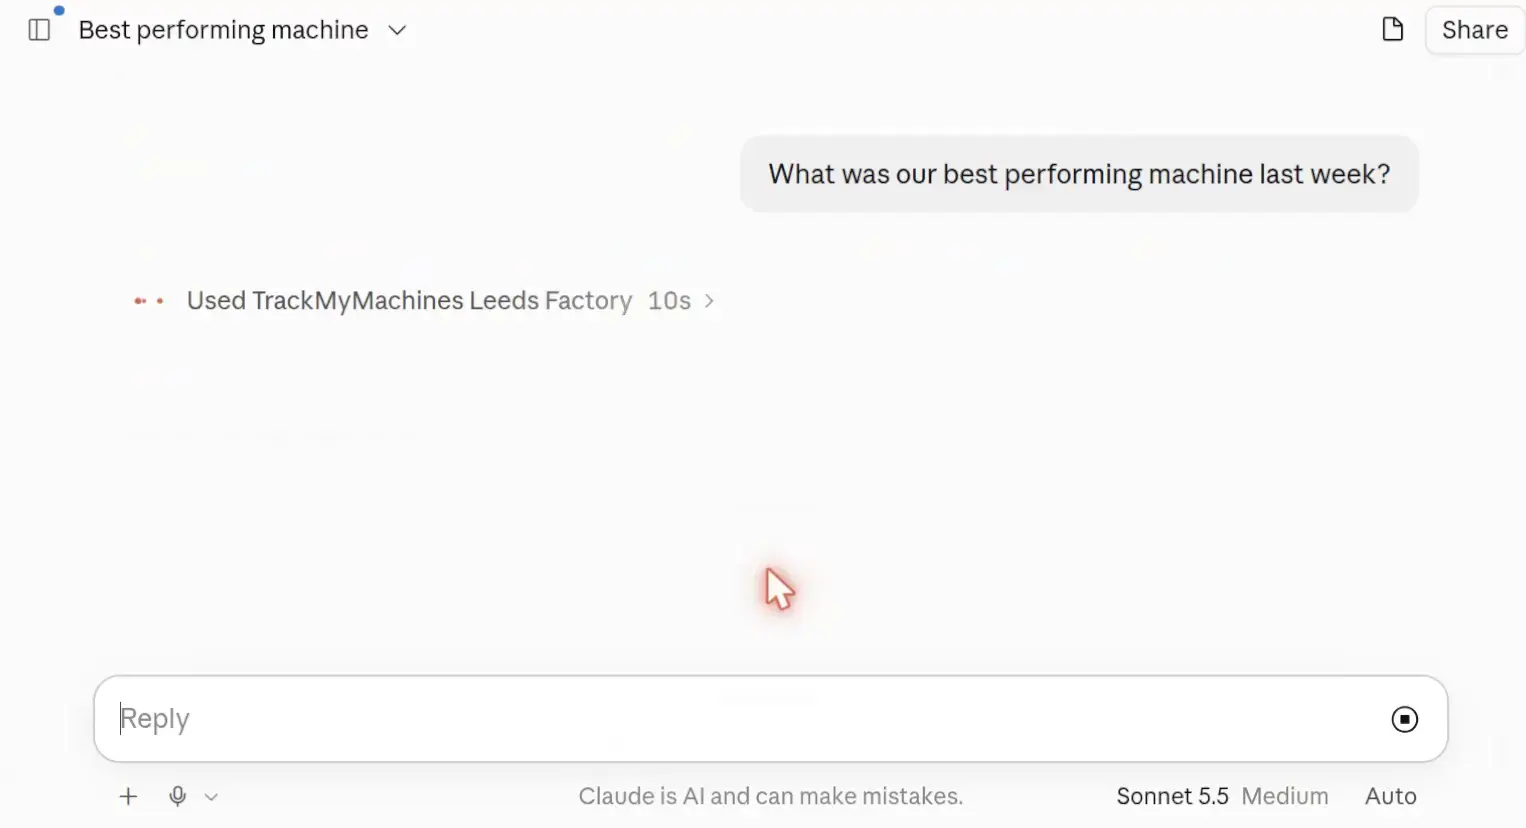Expand the tool-use details arrow after 10s

[709, 301]
